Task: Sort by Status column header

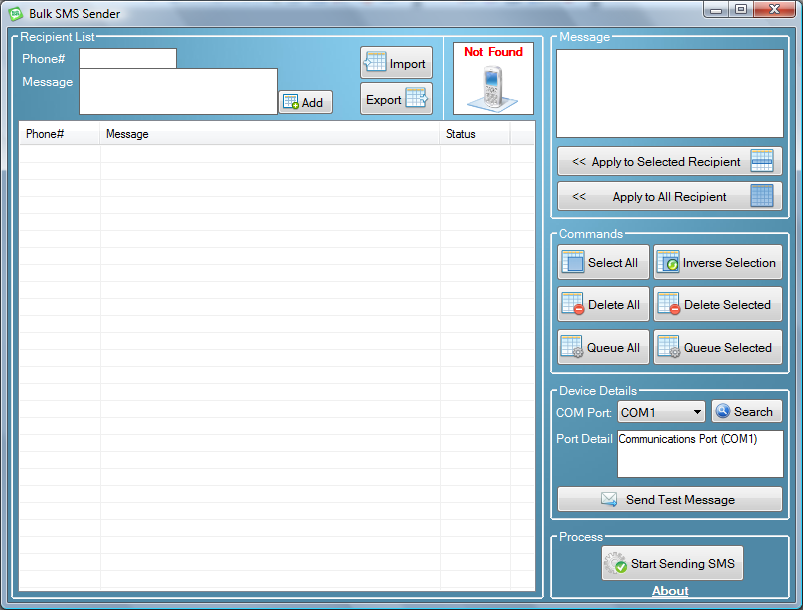Action: pyautogui.click(x=475, y=134)
